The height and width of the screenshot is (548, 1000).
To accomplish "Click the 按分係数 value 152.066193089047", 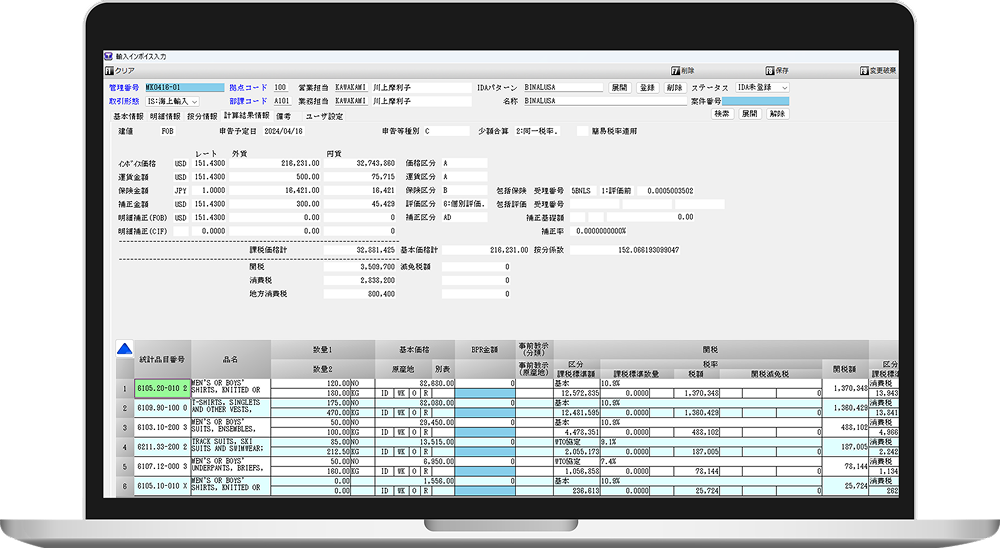I will 625,250.
